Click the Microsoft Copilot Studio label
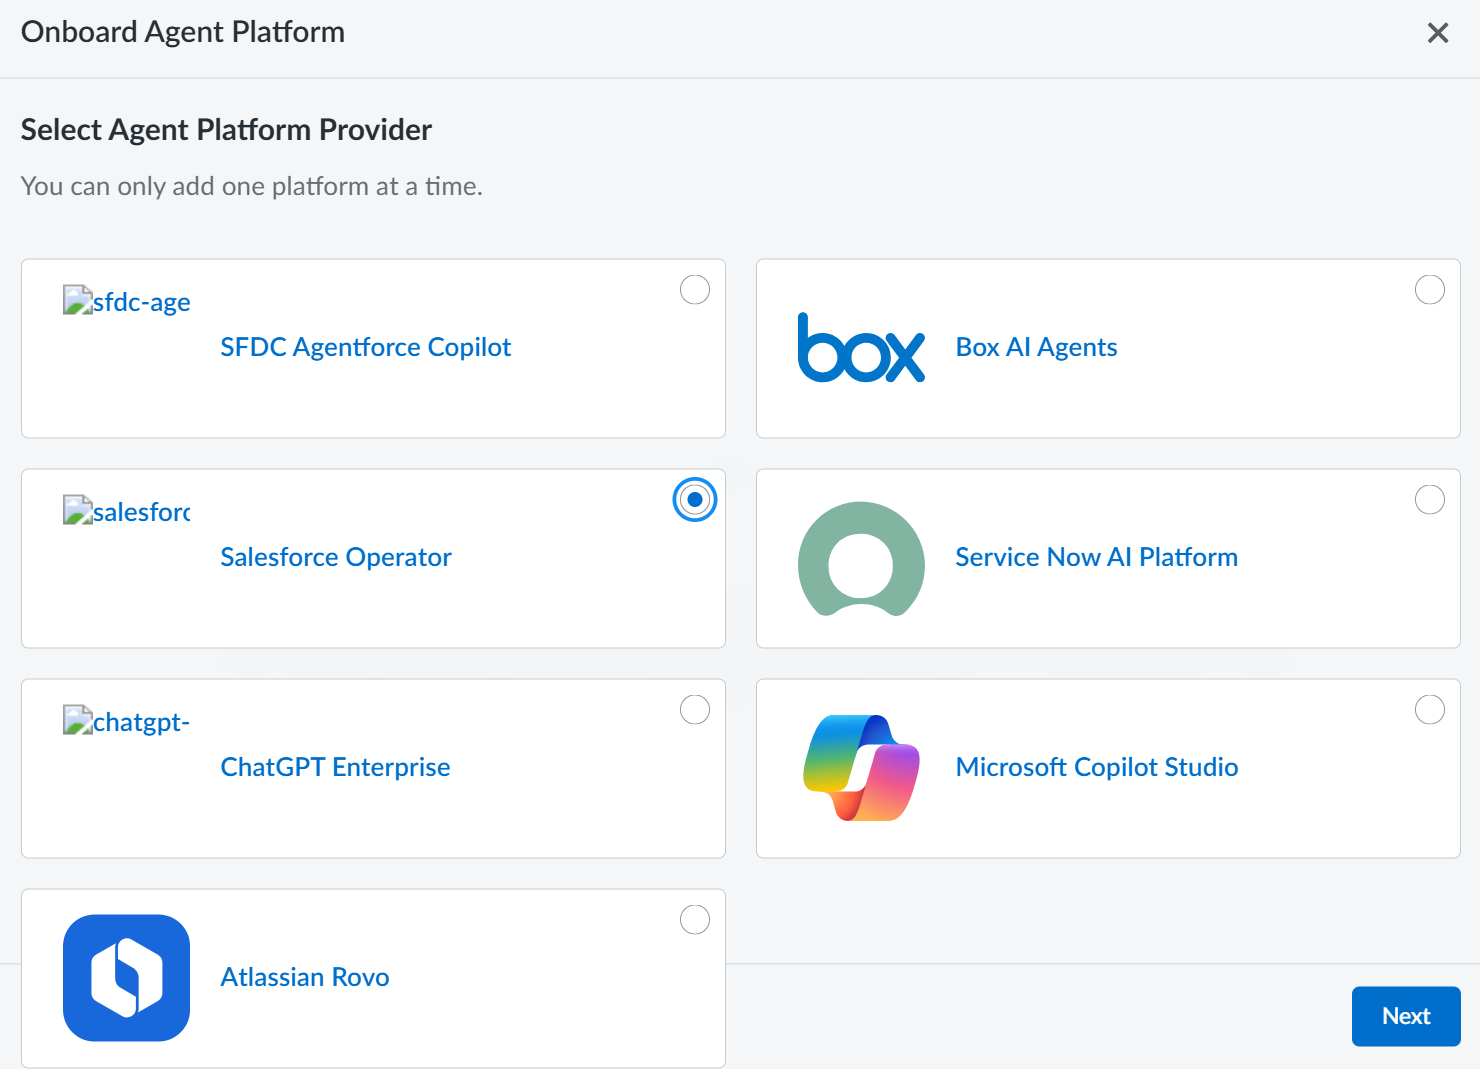The height and width of the screenshot is (1069, 1480). click(1096, 767)
